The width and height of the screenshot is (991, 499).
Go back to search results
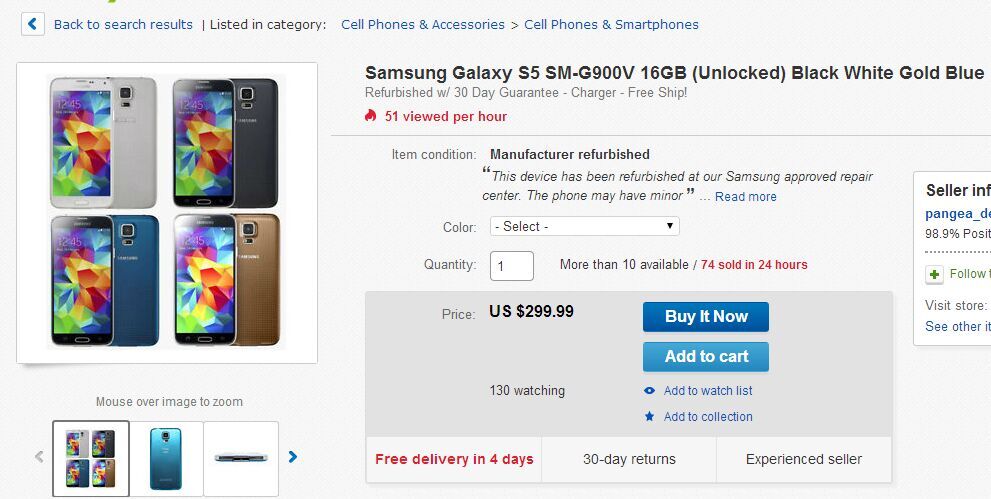pos(123,24)
